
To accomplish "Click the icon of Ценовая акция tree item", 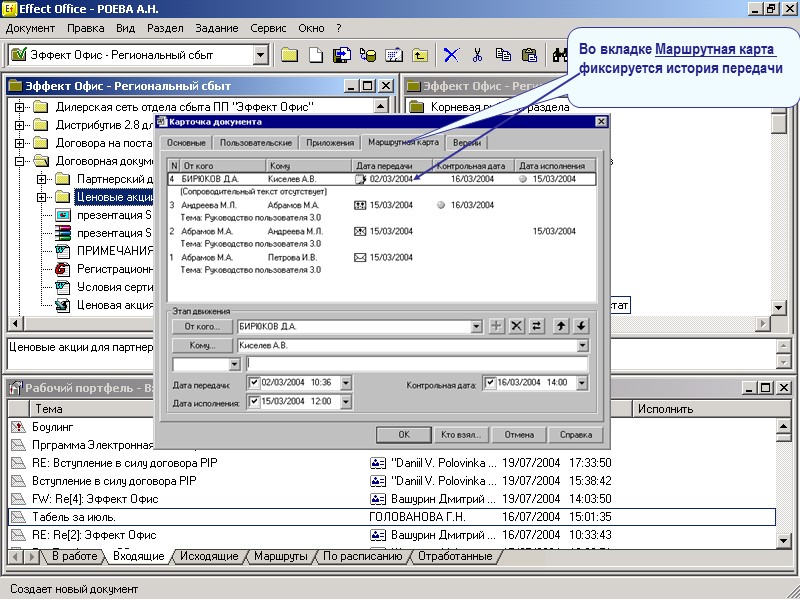I will (x=62, y=305).
